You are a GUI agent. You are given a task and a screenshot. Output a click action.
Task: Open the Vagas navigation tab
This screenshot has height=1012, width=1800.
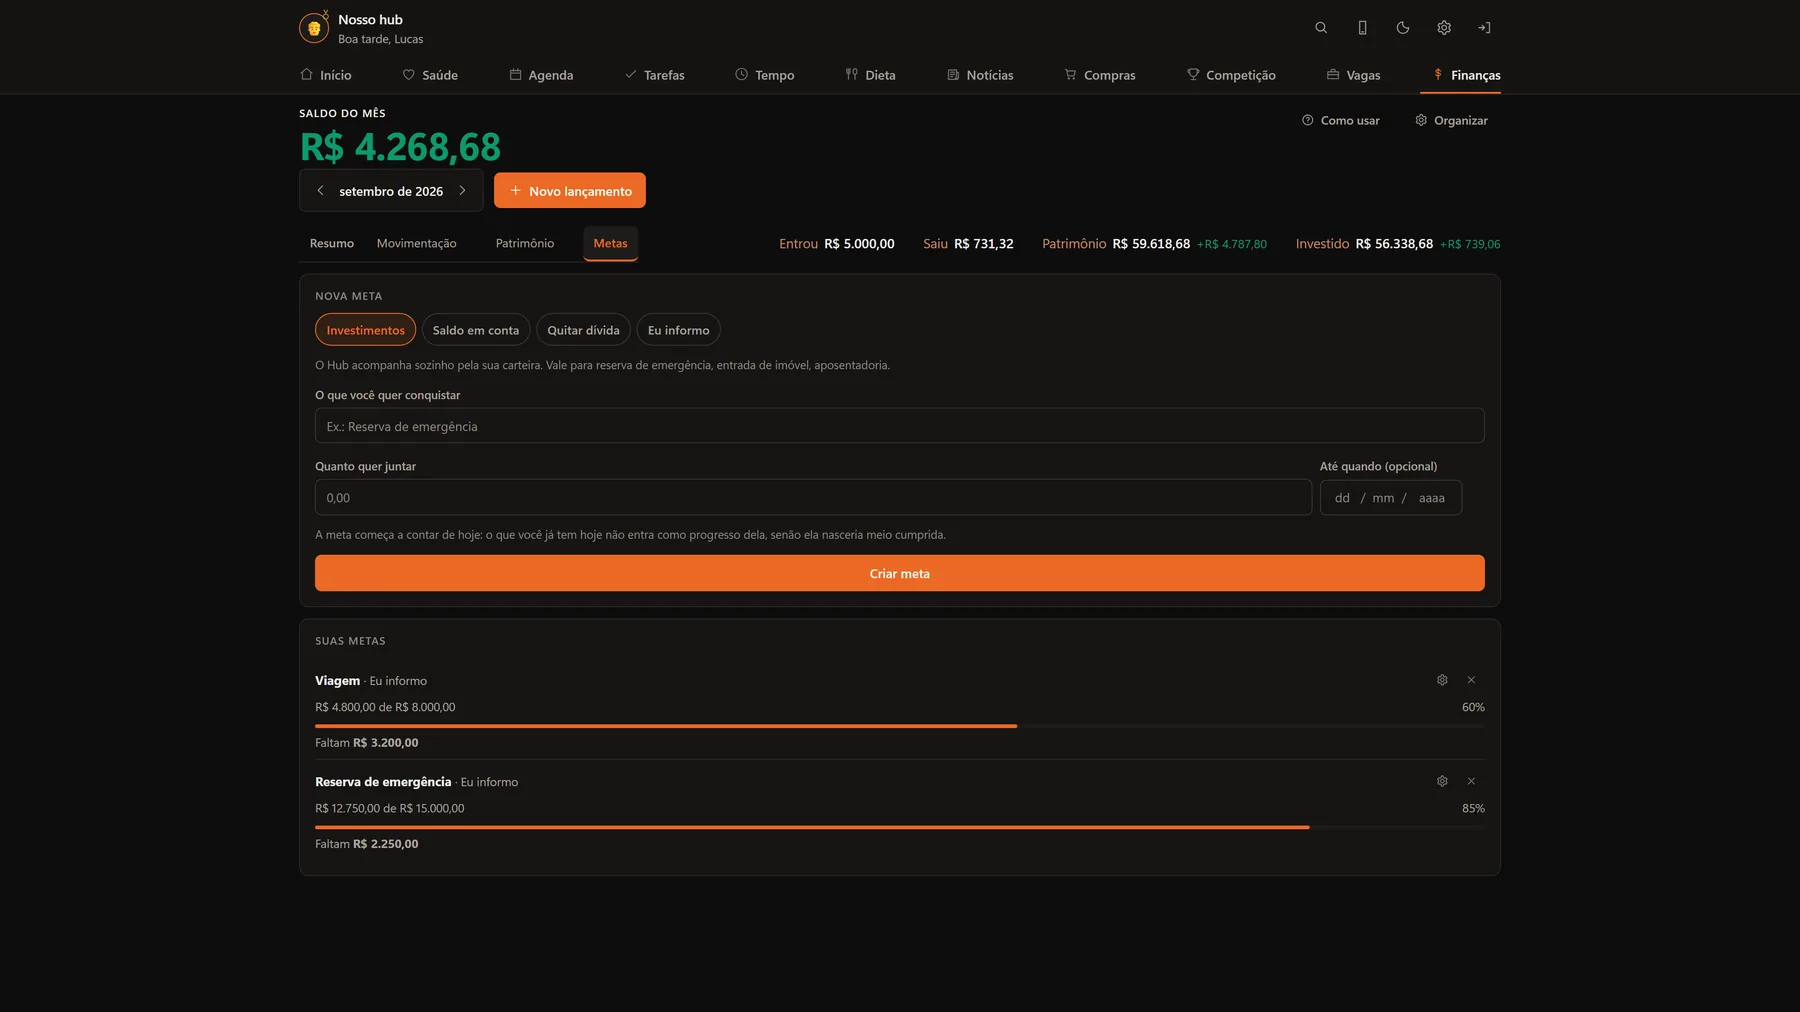tap(1353, 75)
